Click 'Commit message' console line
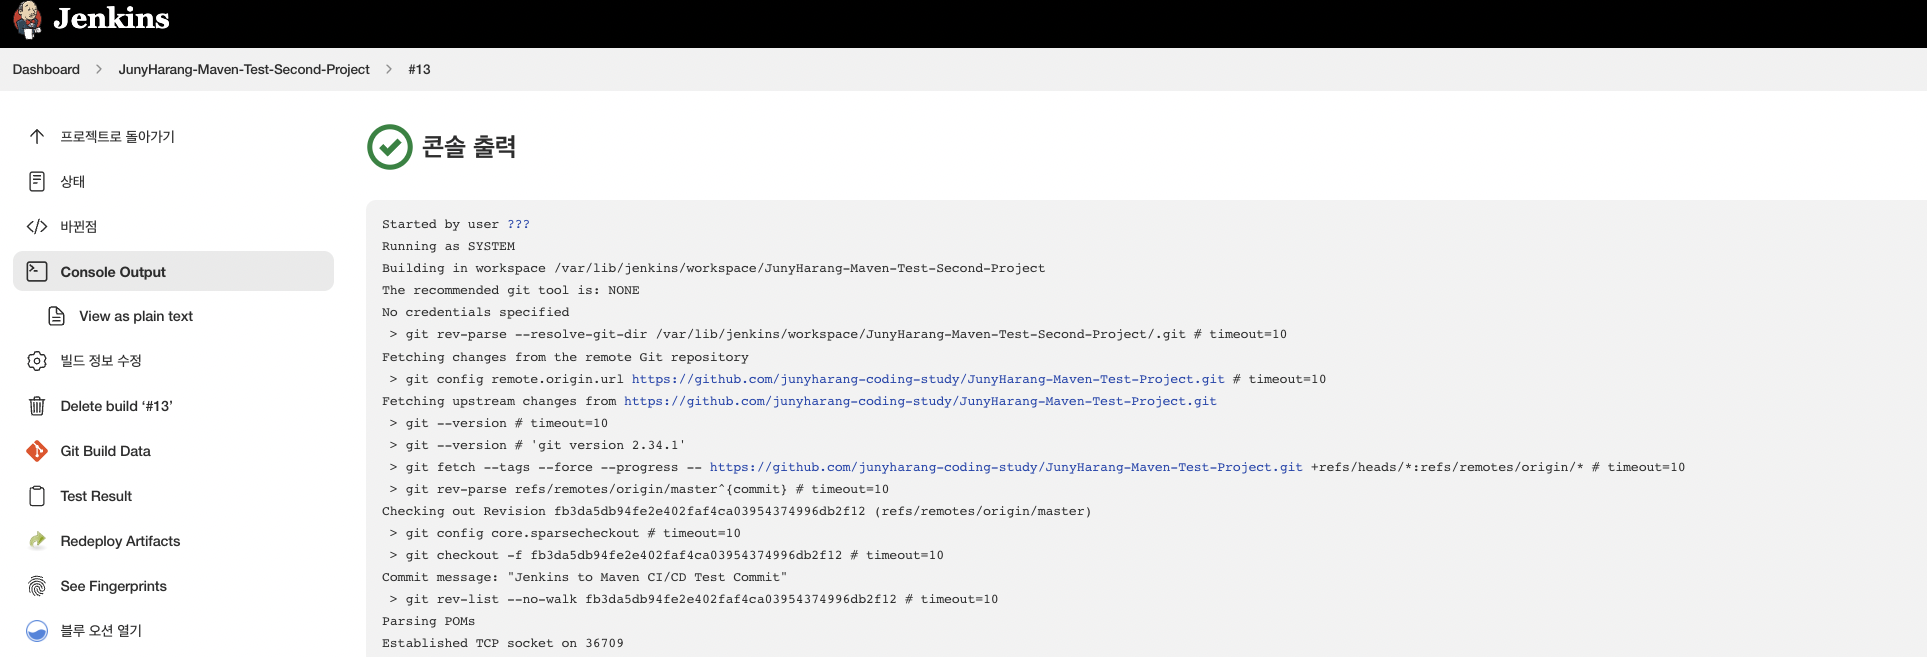Viewport: 1927px width, 657px height. [x=584, y=577]
